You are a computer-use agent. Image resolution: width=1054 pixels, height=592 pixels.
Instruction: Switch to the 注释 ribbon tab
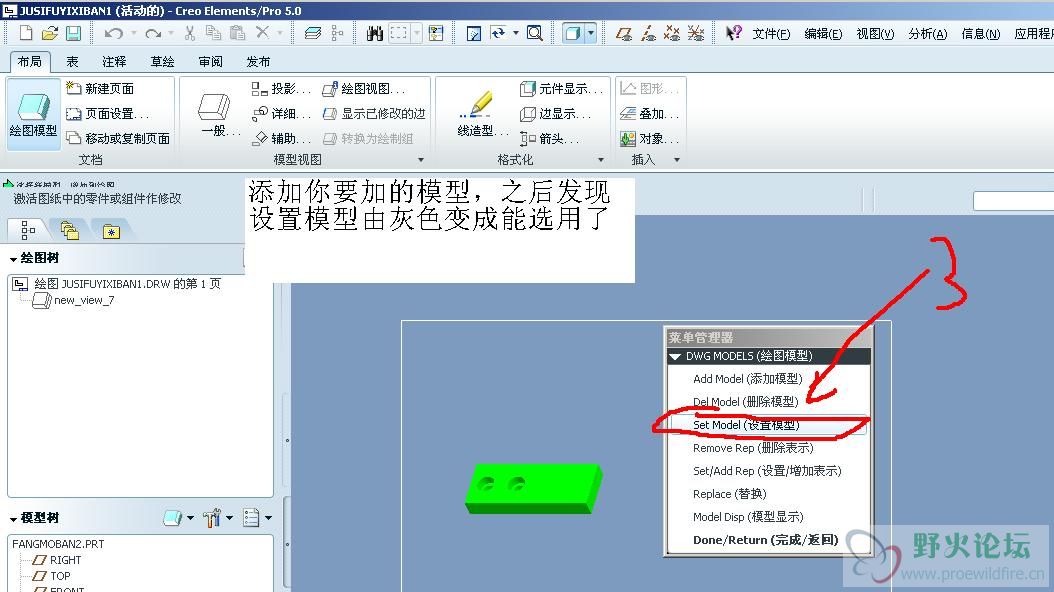point(114,61)
